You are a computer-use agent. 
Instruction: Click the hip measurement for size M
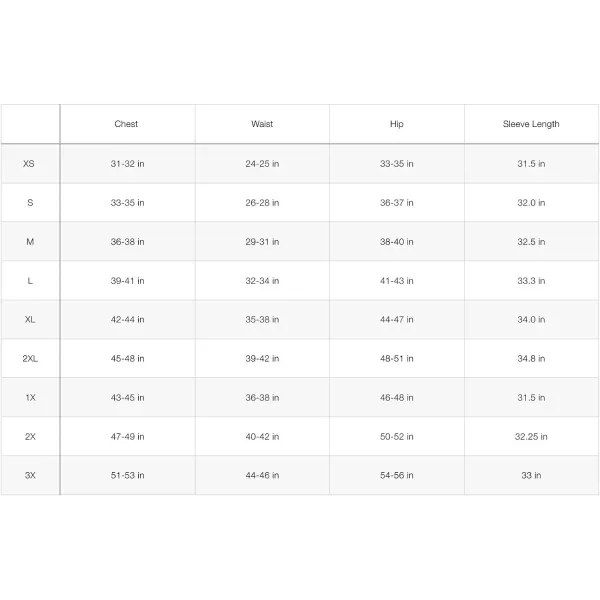click(397, 242)
